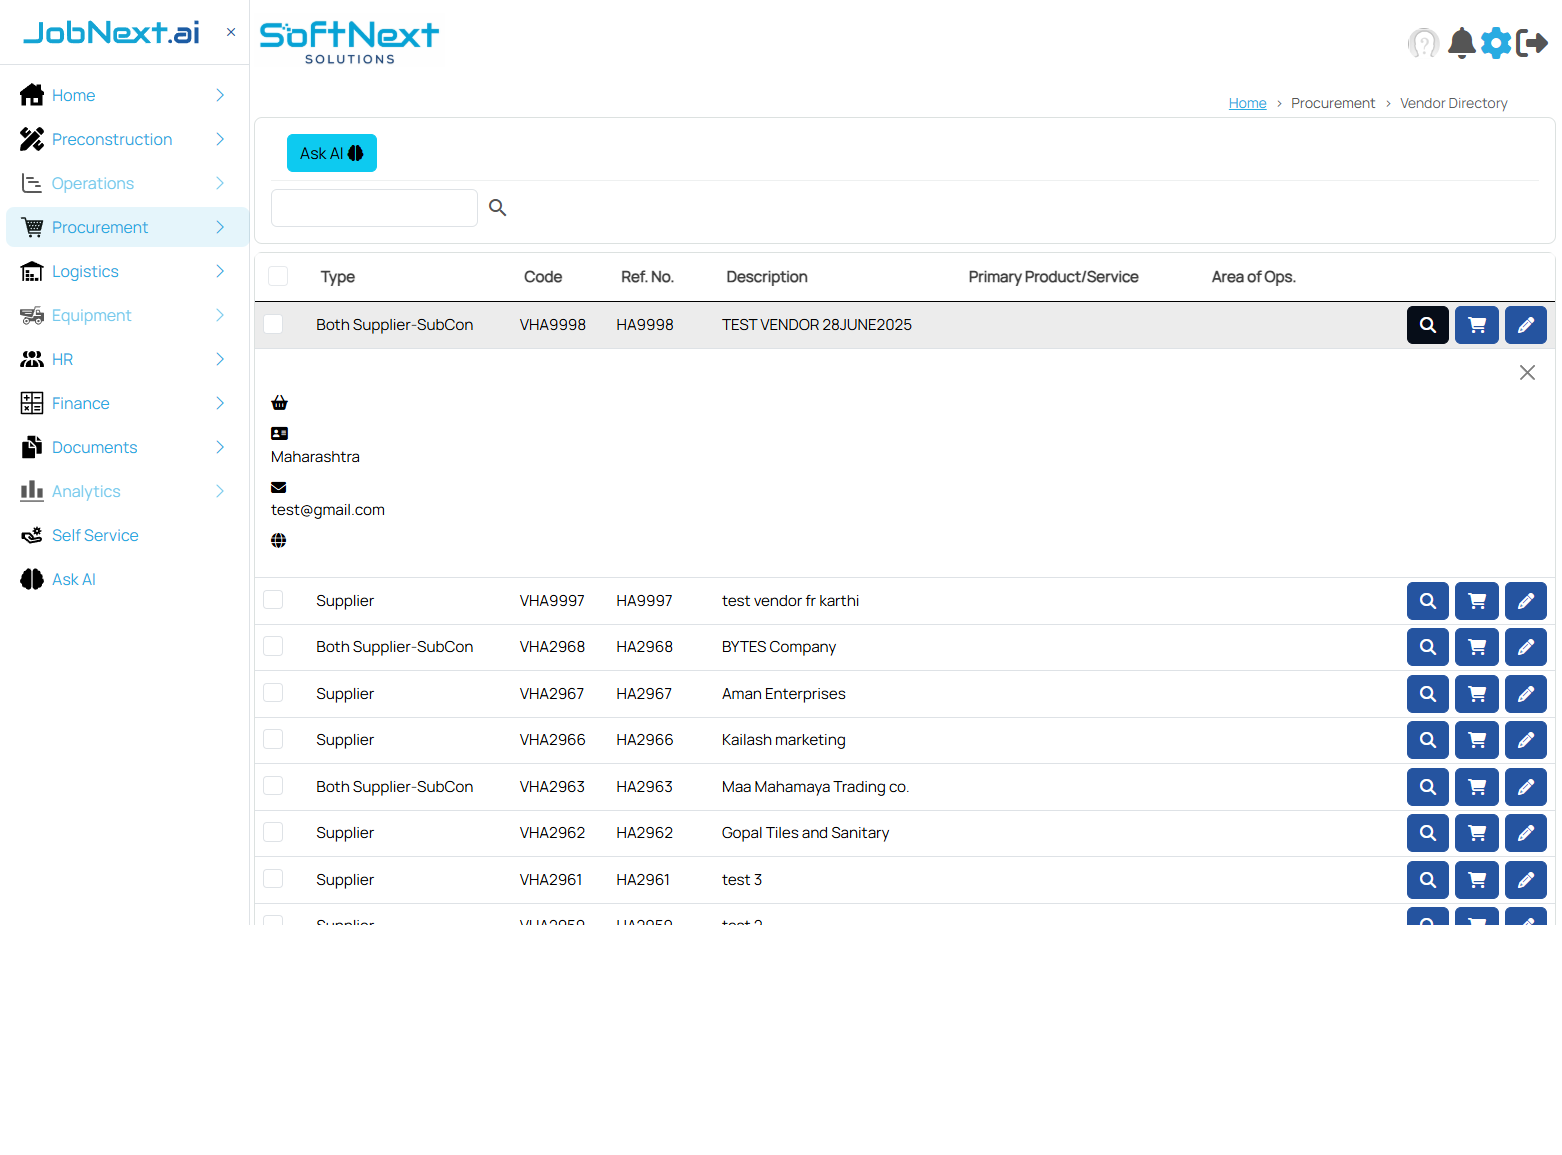Click inside the vendor search input field
This screenshot has height=1155, width=1562.
tap(374, 207)
